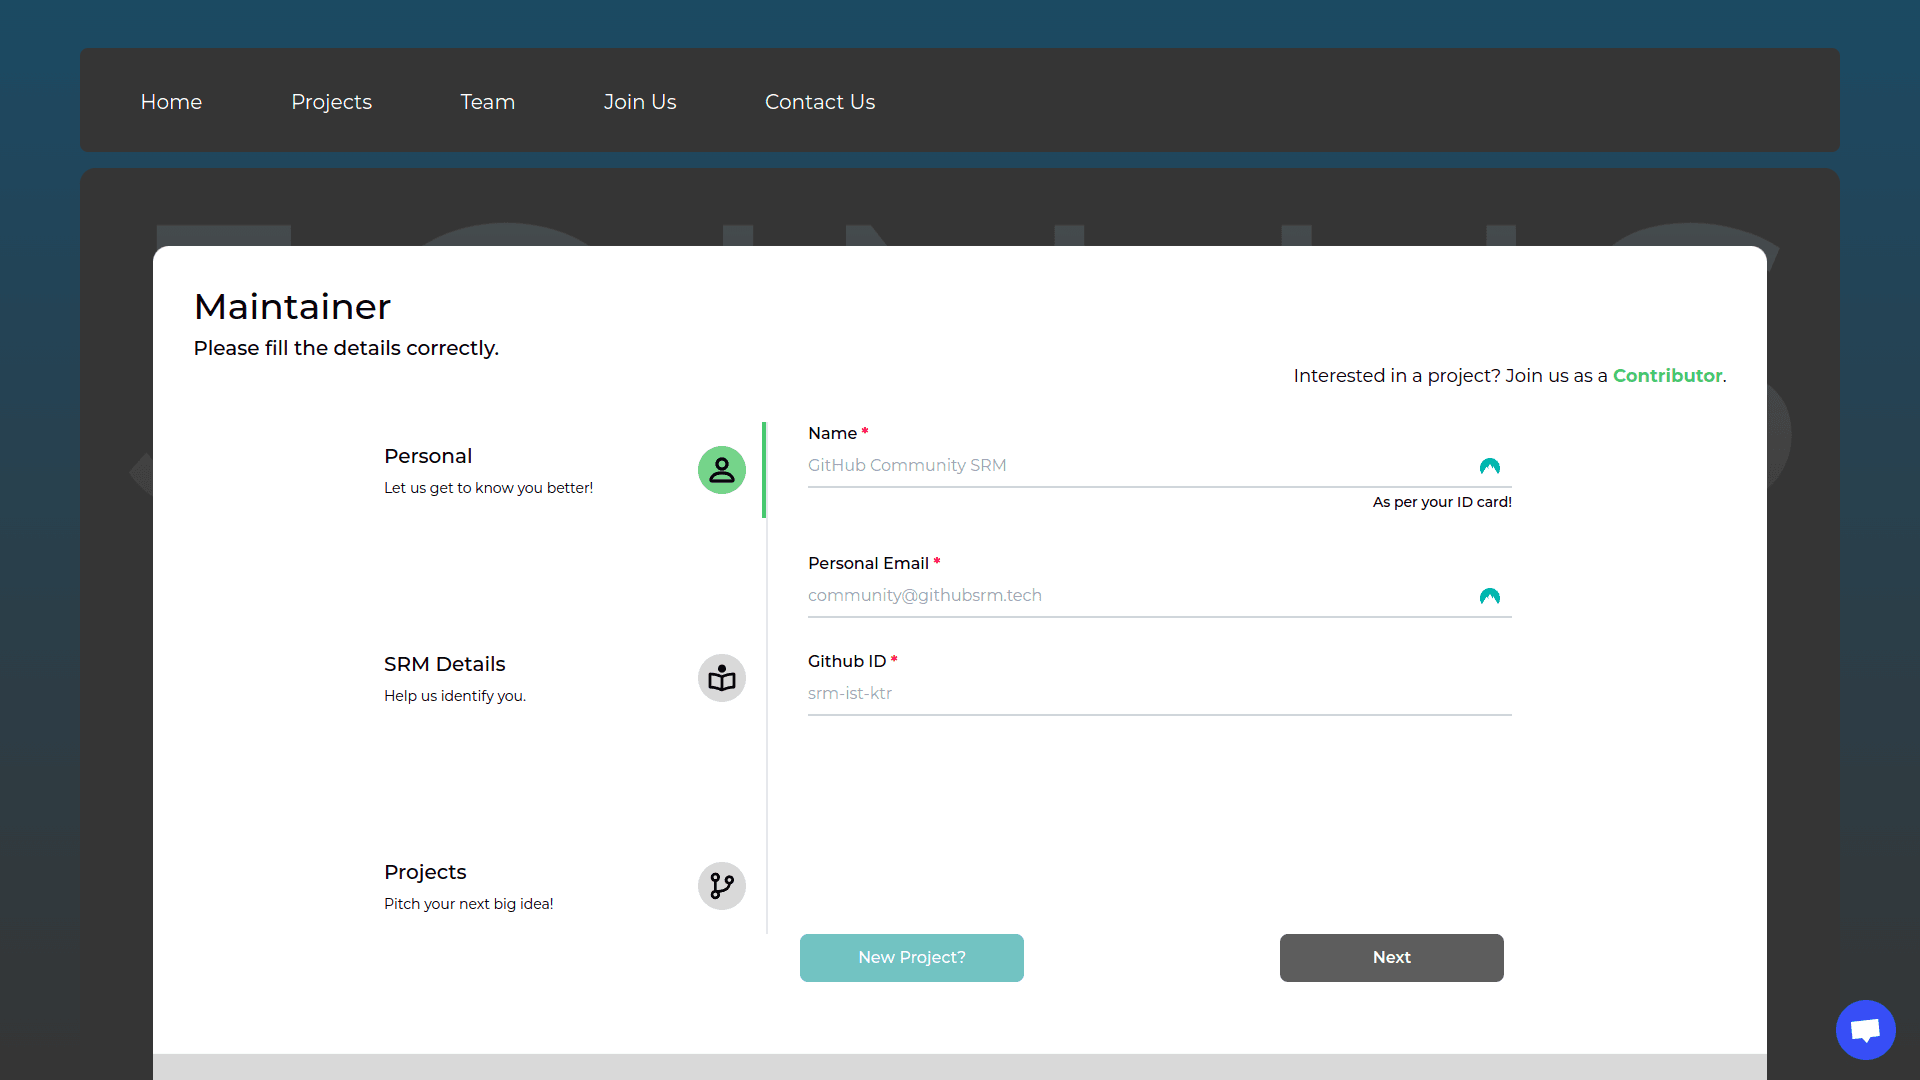Select the SRM Details step label
This screenshot has width=1920, height=1080.
[x=444, y=663]
